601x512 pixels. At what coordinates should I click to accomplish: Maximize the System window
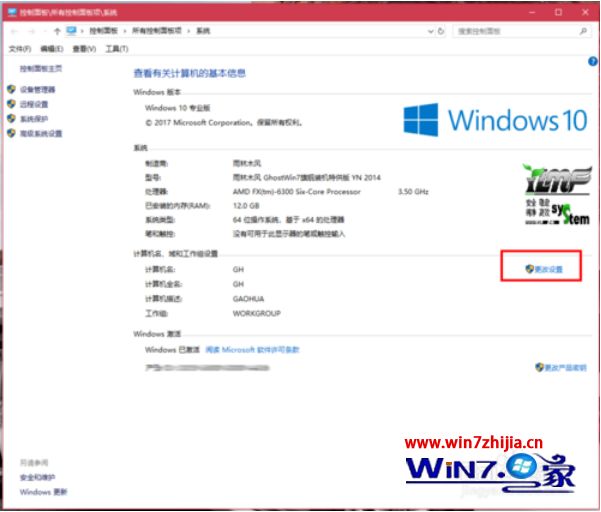click(558, 12)
